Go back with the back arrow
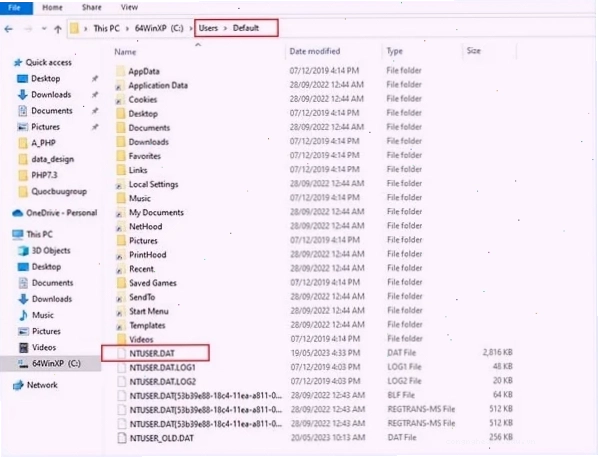 8,29
